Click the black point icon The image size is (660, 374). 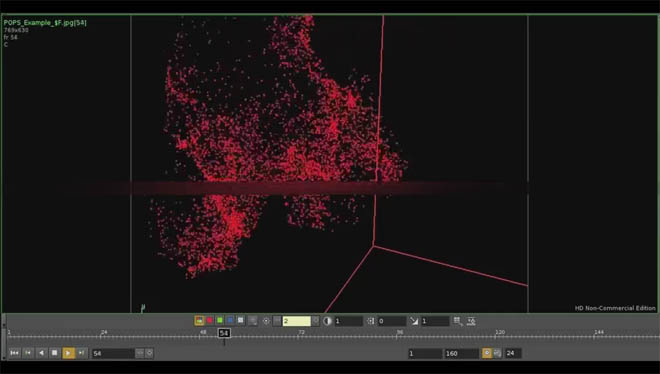370,321
